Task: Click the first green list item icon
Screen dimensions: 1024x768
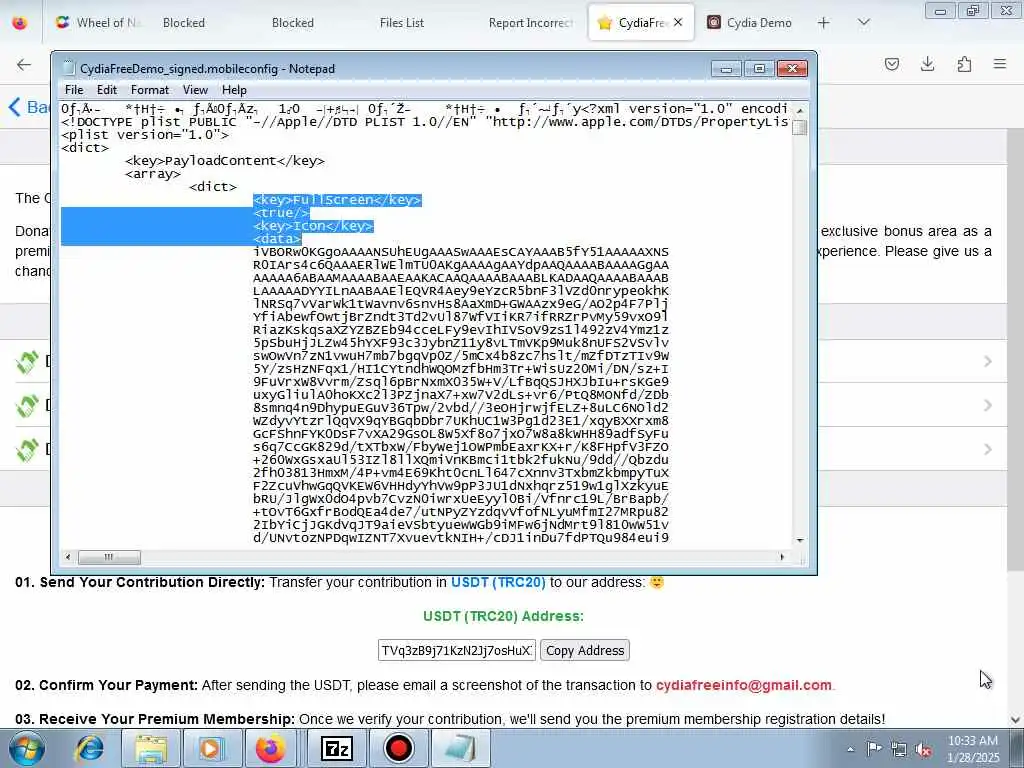Action: click(27, 362)
